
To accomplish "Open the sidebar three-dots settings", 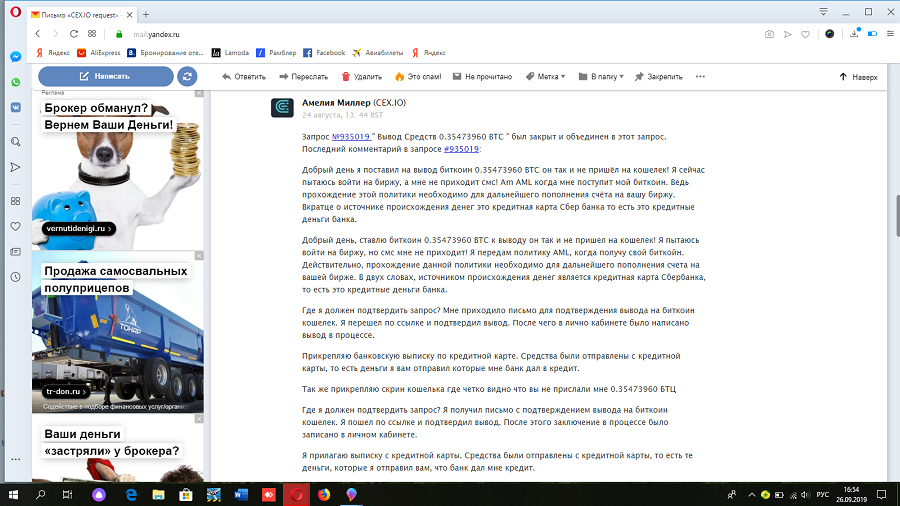I will coord(15,459).
